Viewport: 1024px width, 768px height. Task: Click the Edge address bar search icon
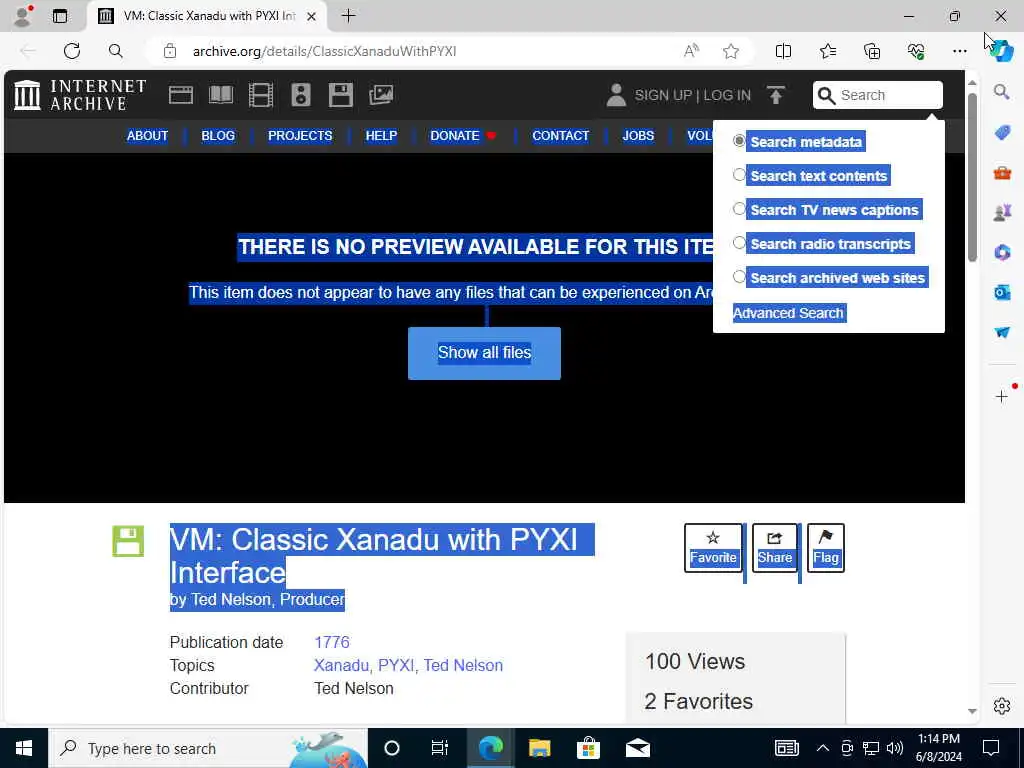point(116,51)
